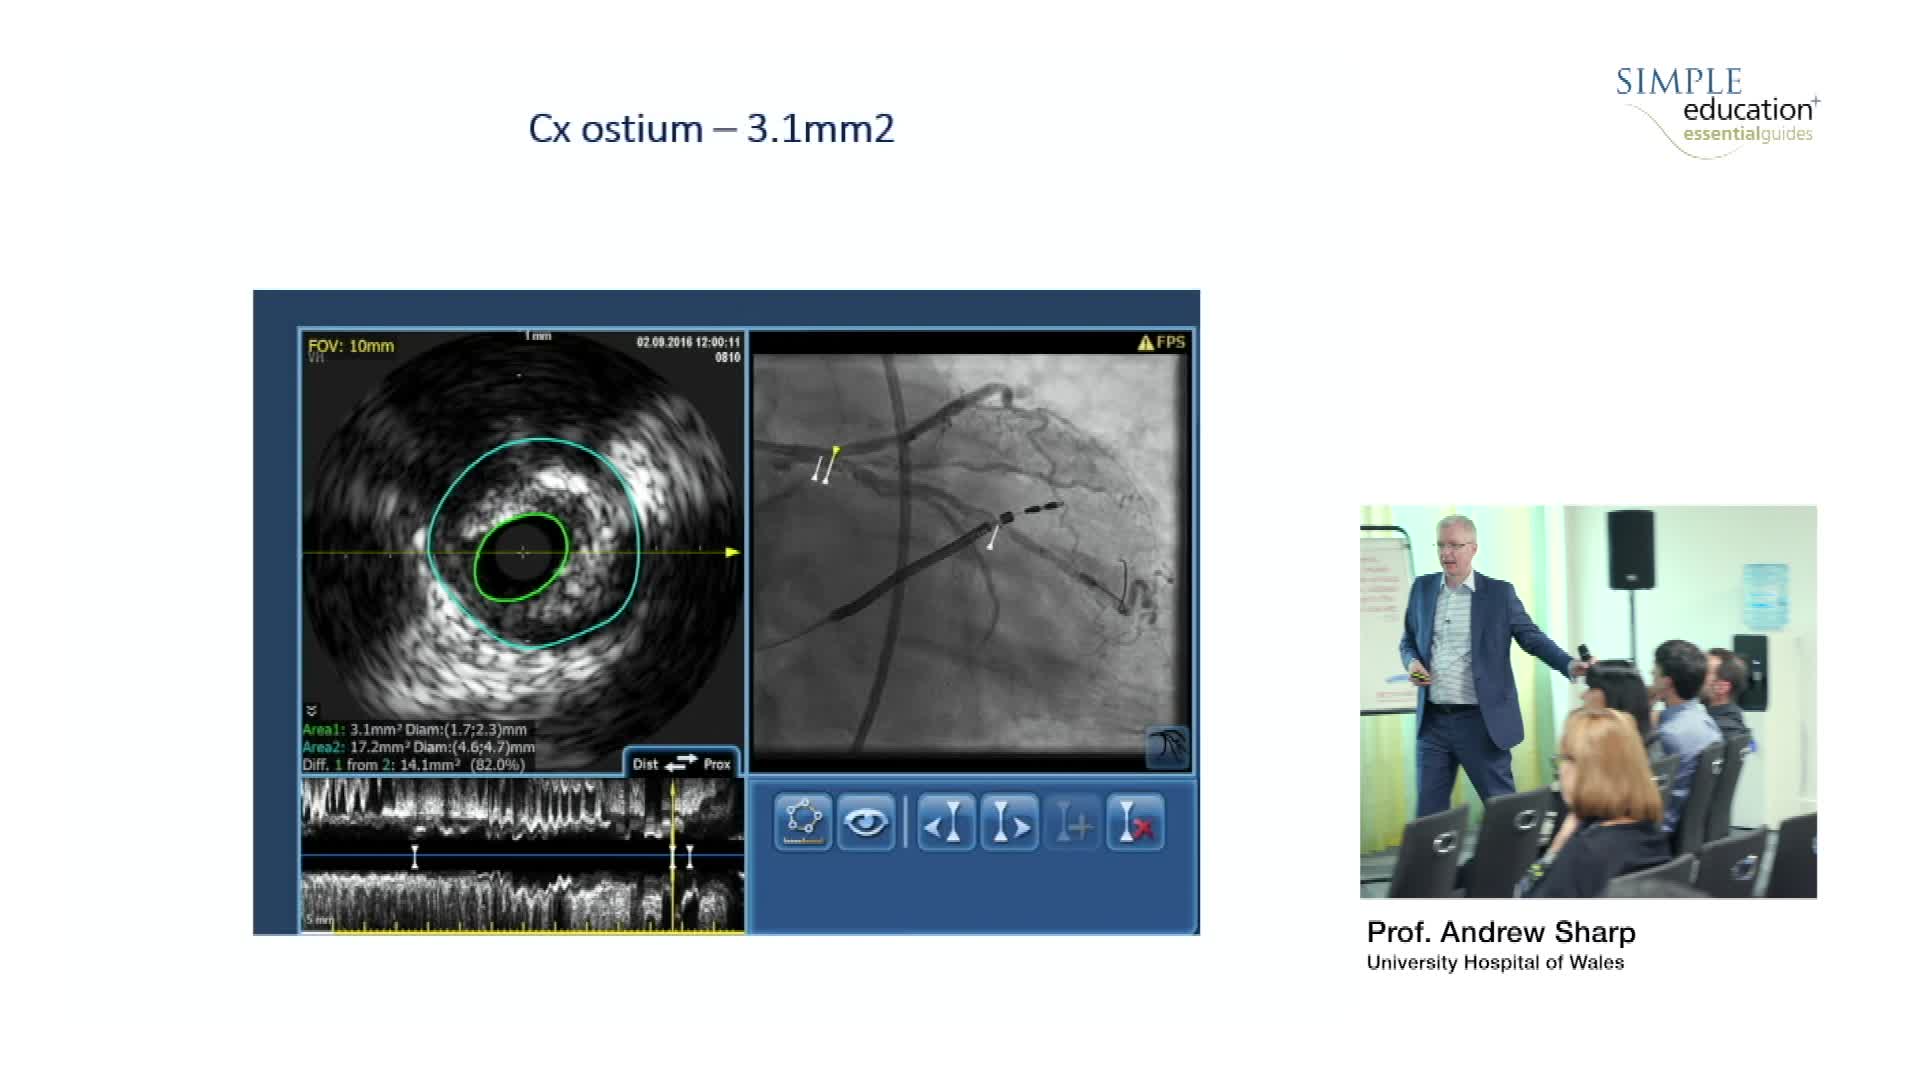Toggle Dist/Prox view direction

[x=681, y=763]
